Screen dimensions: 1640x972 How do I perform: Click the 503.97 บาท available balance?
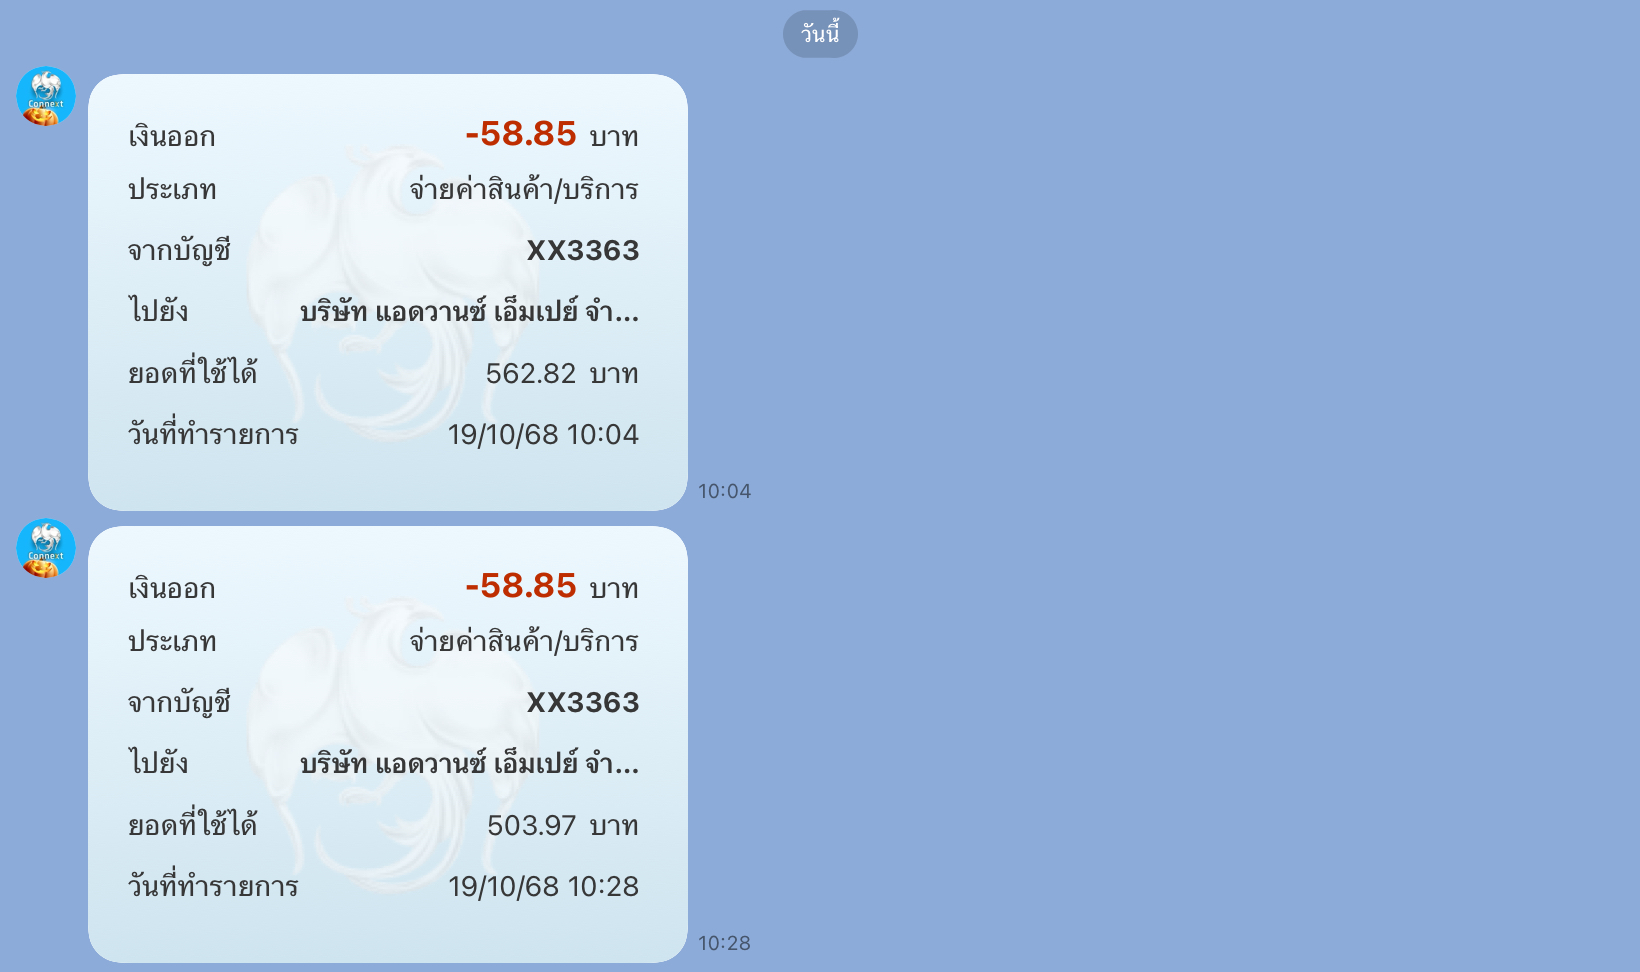(562, 825)
